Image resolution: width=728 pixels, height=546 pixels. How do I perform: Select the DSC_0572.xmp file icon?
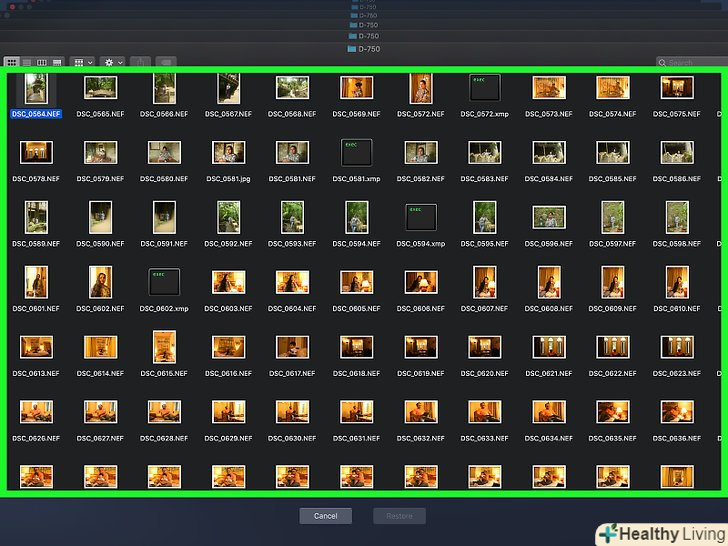[x=484, y=88]
